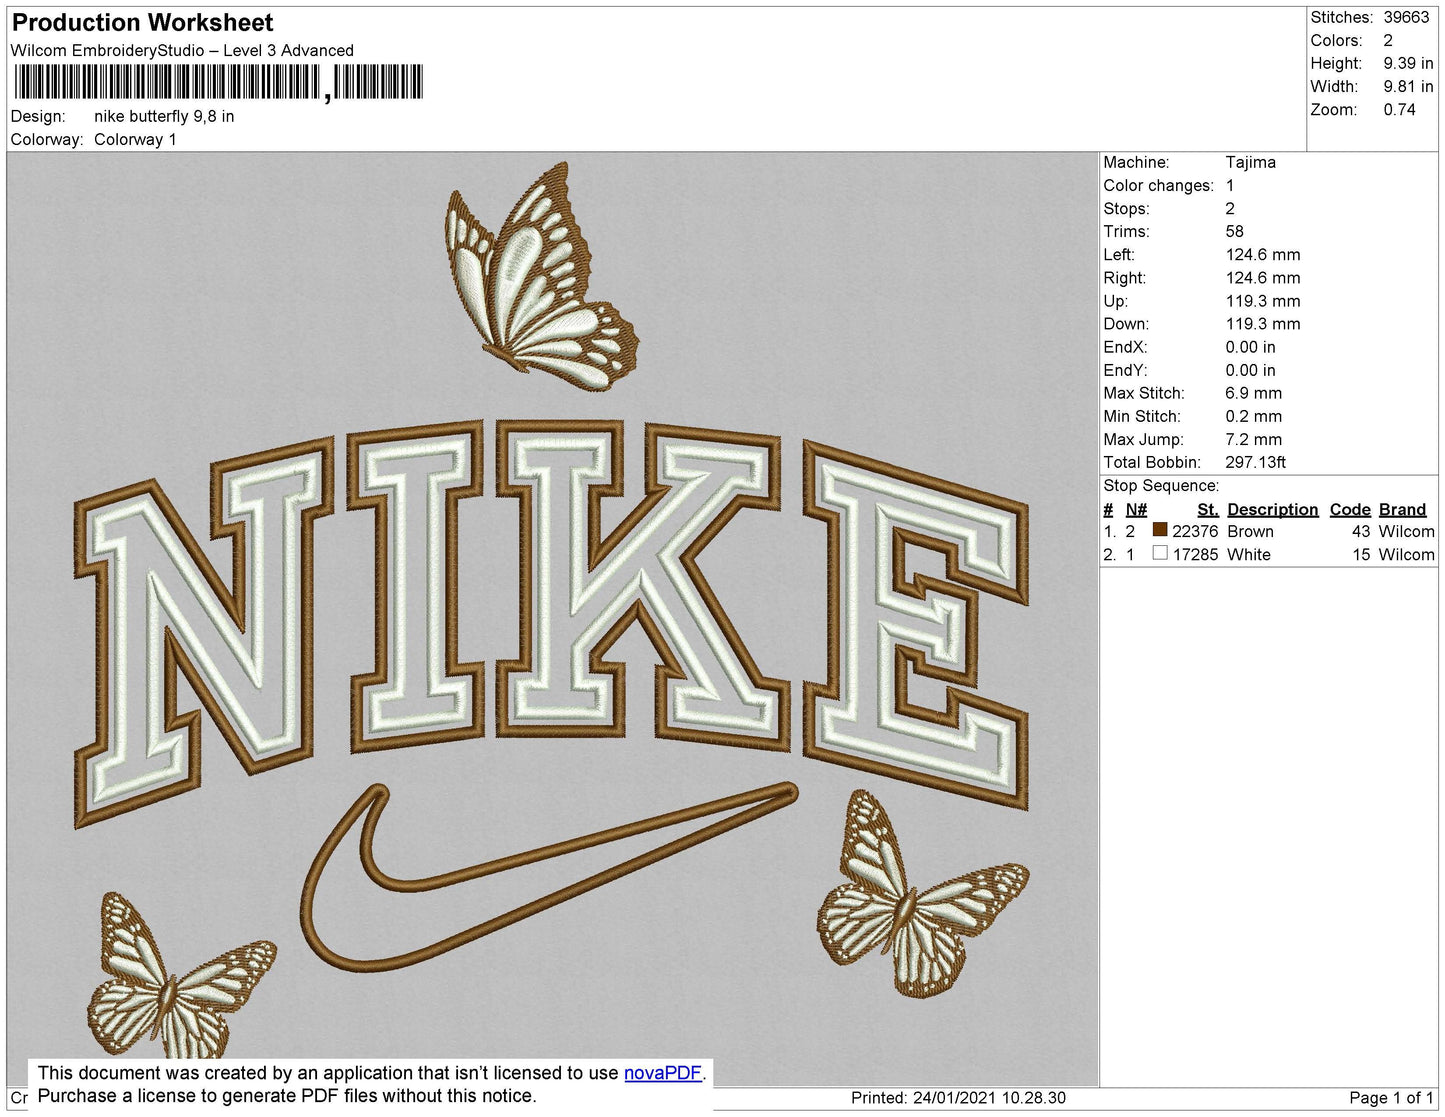Select thread code 22376 in stop sequence
The height and width of the screenshot is (1117, 1445).
coord(1195,531)
